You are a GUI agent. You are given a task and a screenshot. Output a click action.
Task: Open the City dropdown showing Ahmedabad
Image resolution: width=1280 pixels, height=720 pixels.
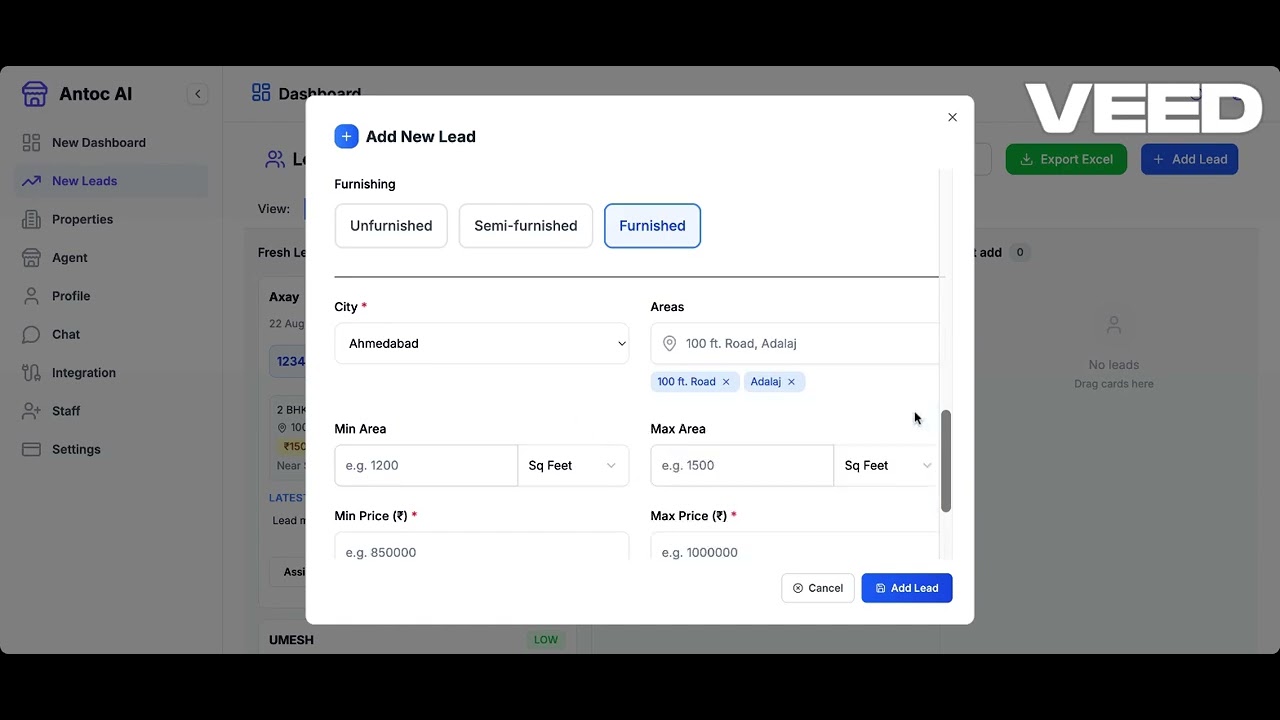482,343
